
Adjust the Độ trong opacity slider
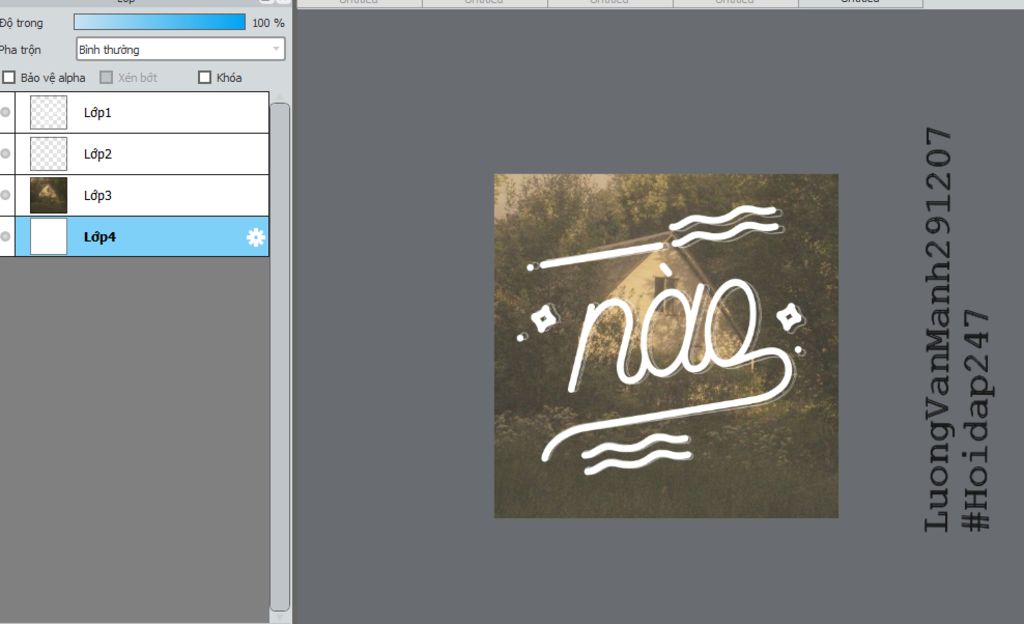pyautogui.click(x=159, y=22)
